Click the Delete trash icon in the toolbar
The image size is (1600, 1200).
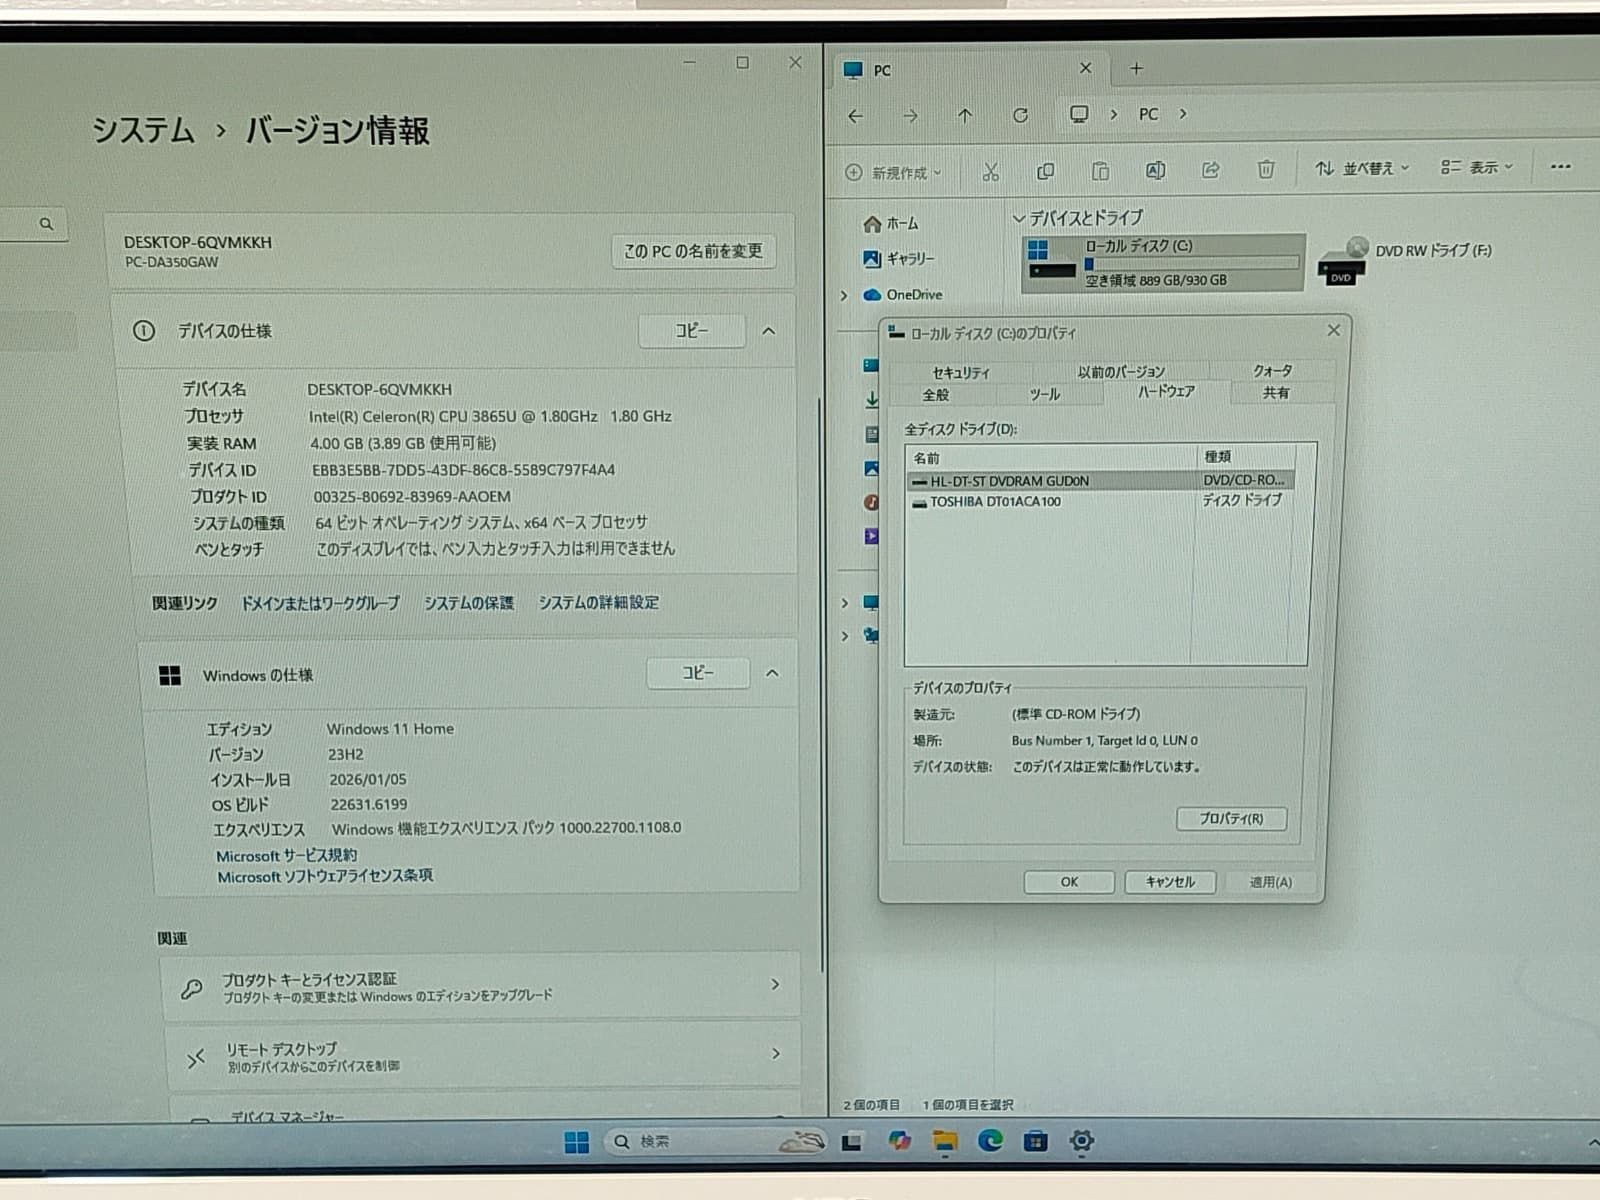1266,171
